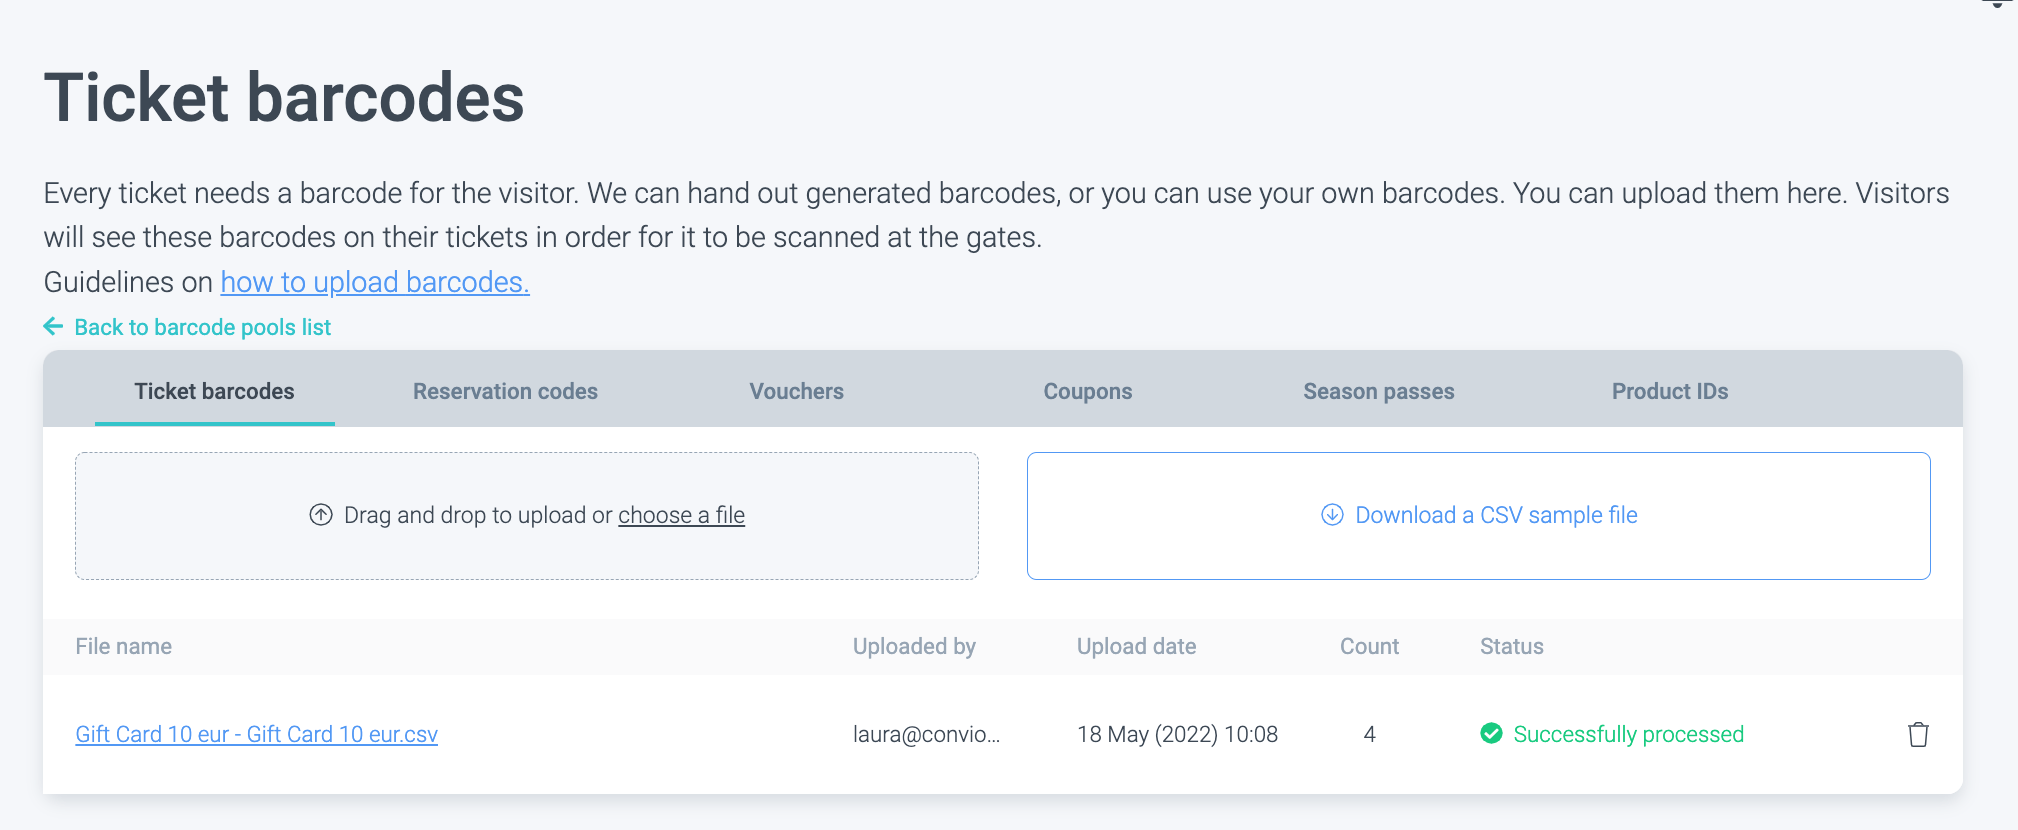
Task: Go back via Back to barcode pools list text
Action: pos(202,327)
